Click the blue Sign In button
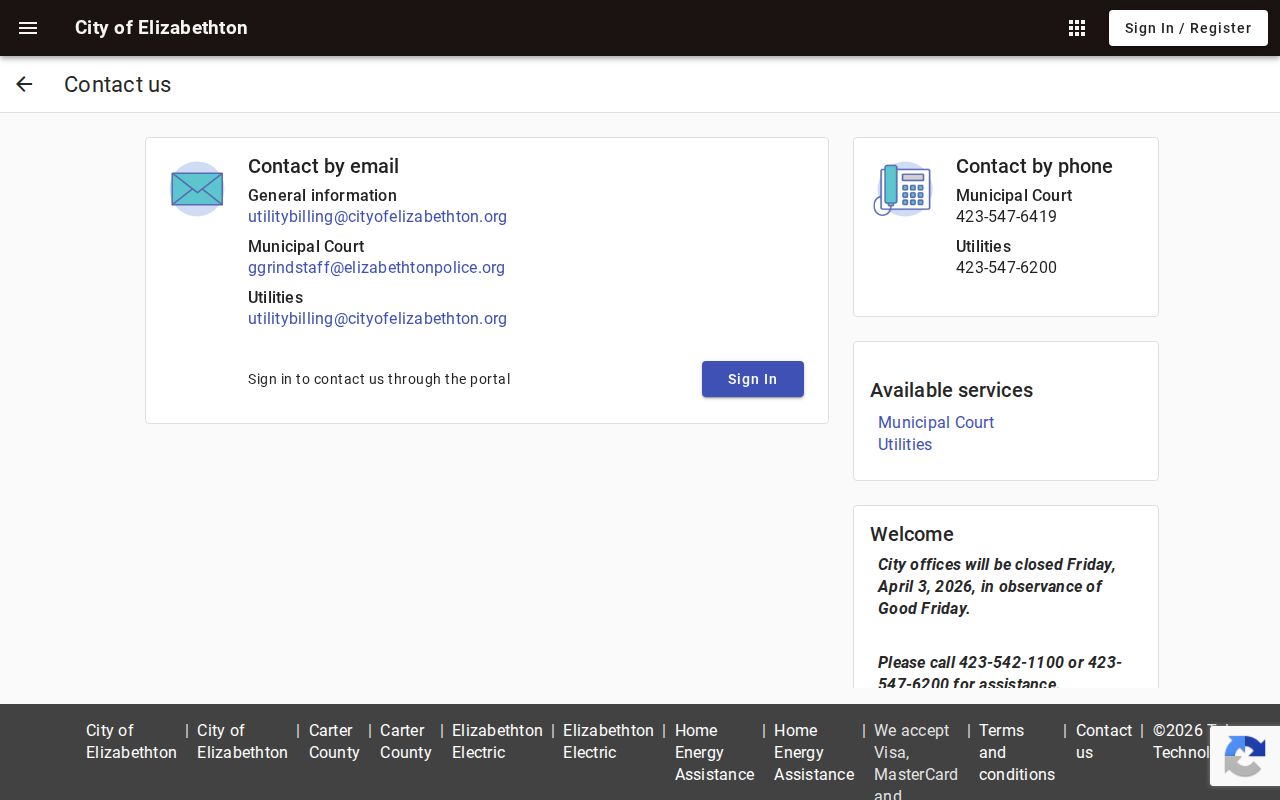Screen dimensions: 1280x800 click(x=753, y=379)
